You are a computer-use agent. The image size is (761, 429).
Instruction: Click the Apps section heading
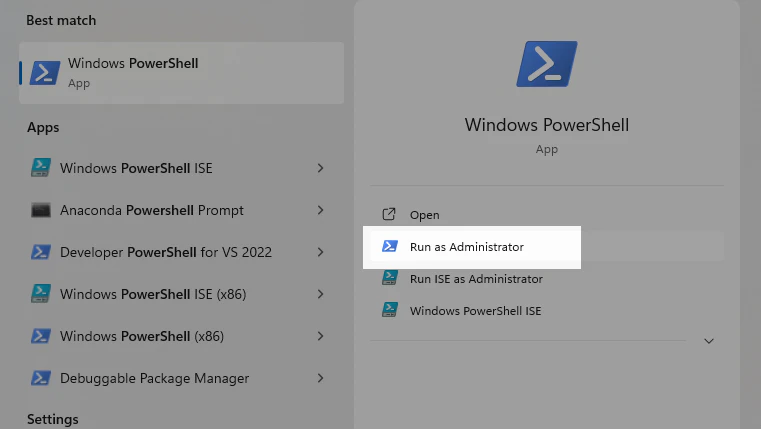tap(43, 128)
